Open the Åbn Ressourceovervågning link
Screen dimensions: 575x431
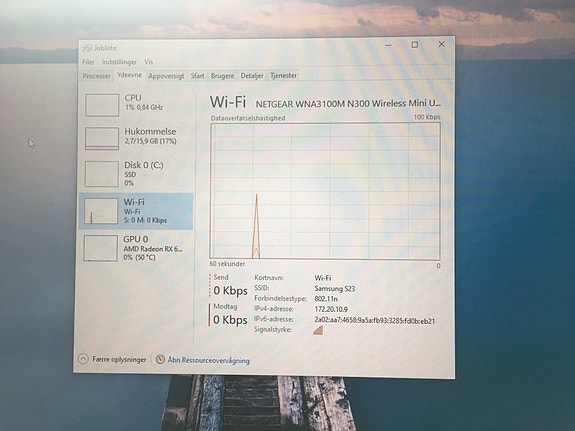(209, 360)
